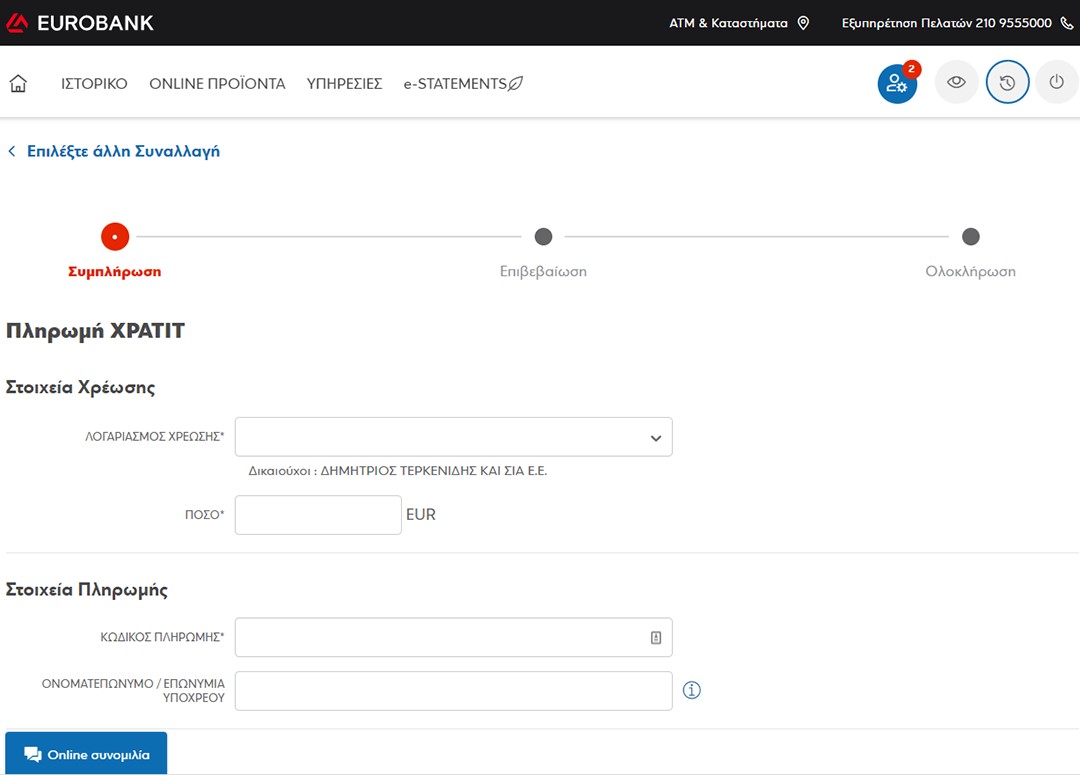
Task: Focus the ΚΩΔΙΚΟΣ ΠΛΗΡΩΜΗΣ input field
Action: 440,637
